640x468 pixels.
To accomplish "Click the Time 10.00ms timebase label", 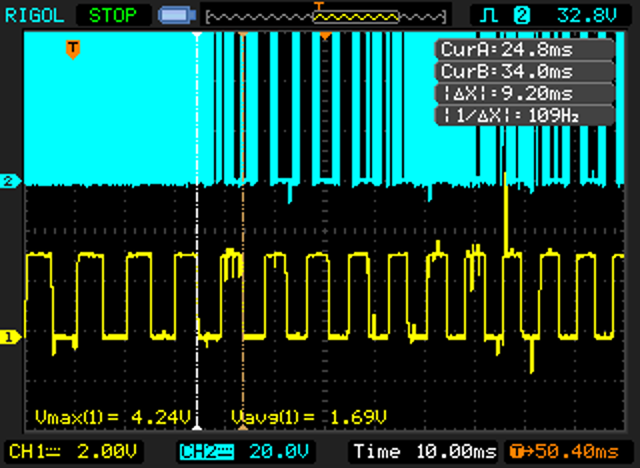I will (424, 452).
